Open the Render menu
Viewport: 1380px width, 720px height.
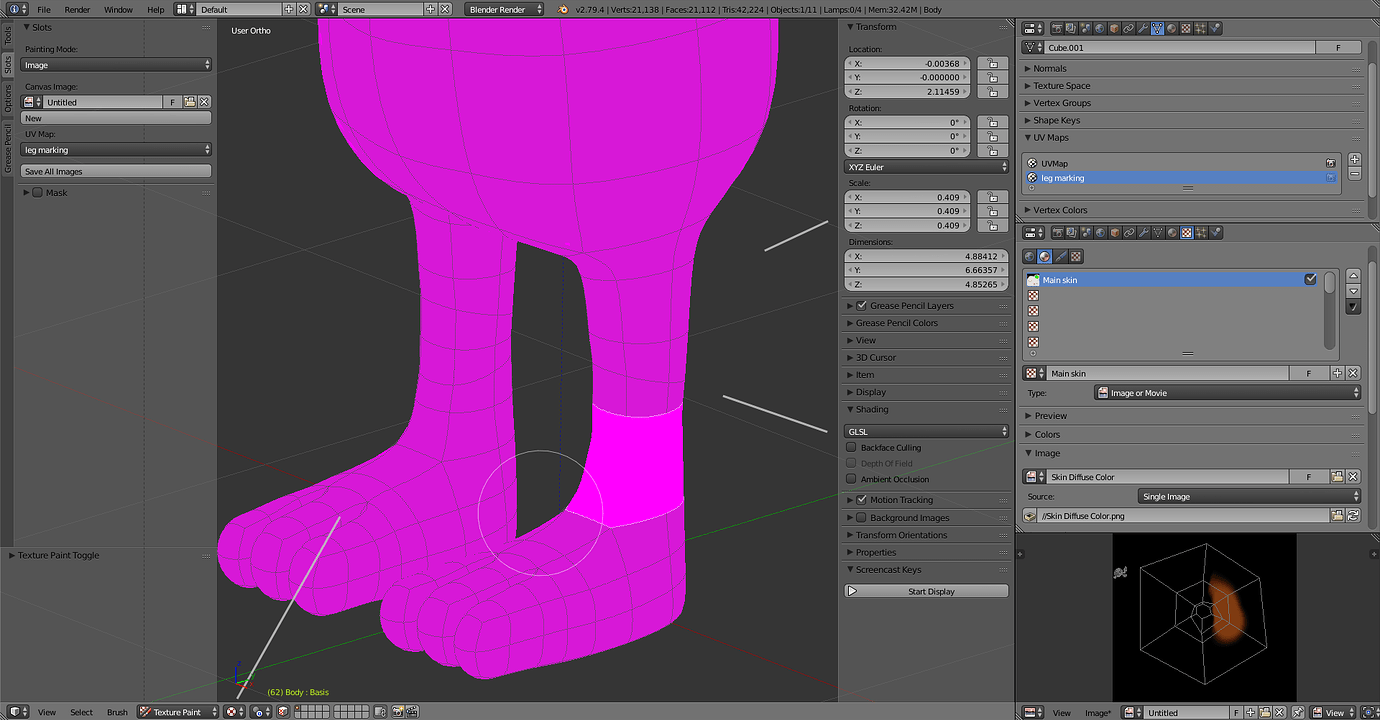point(77,9)
